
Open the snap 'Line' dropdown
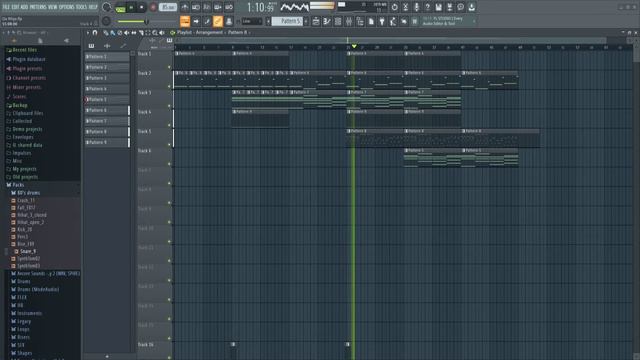252,21
